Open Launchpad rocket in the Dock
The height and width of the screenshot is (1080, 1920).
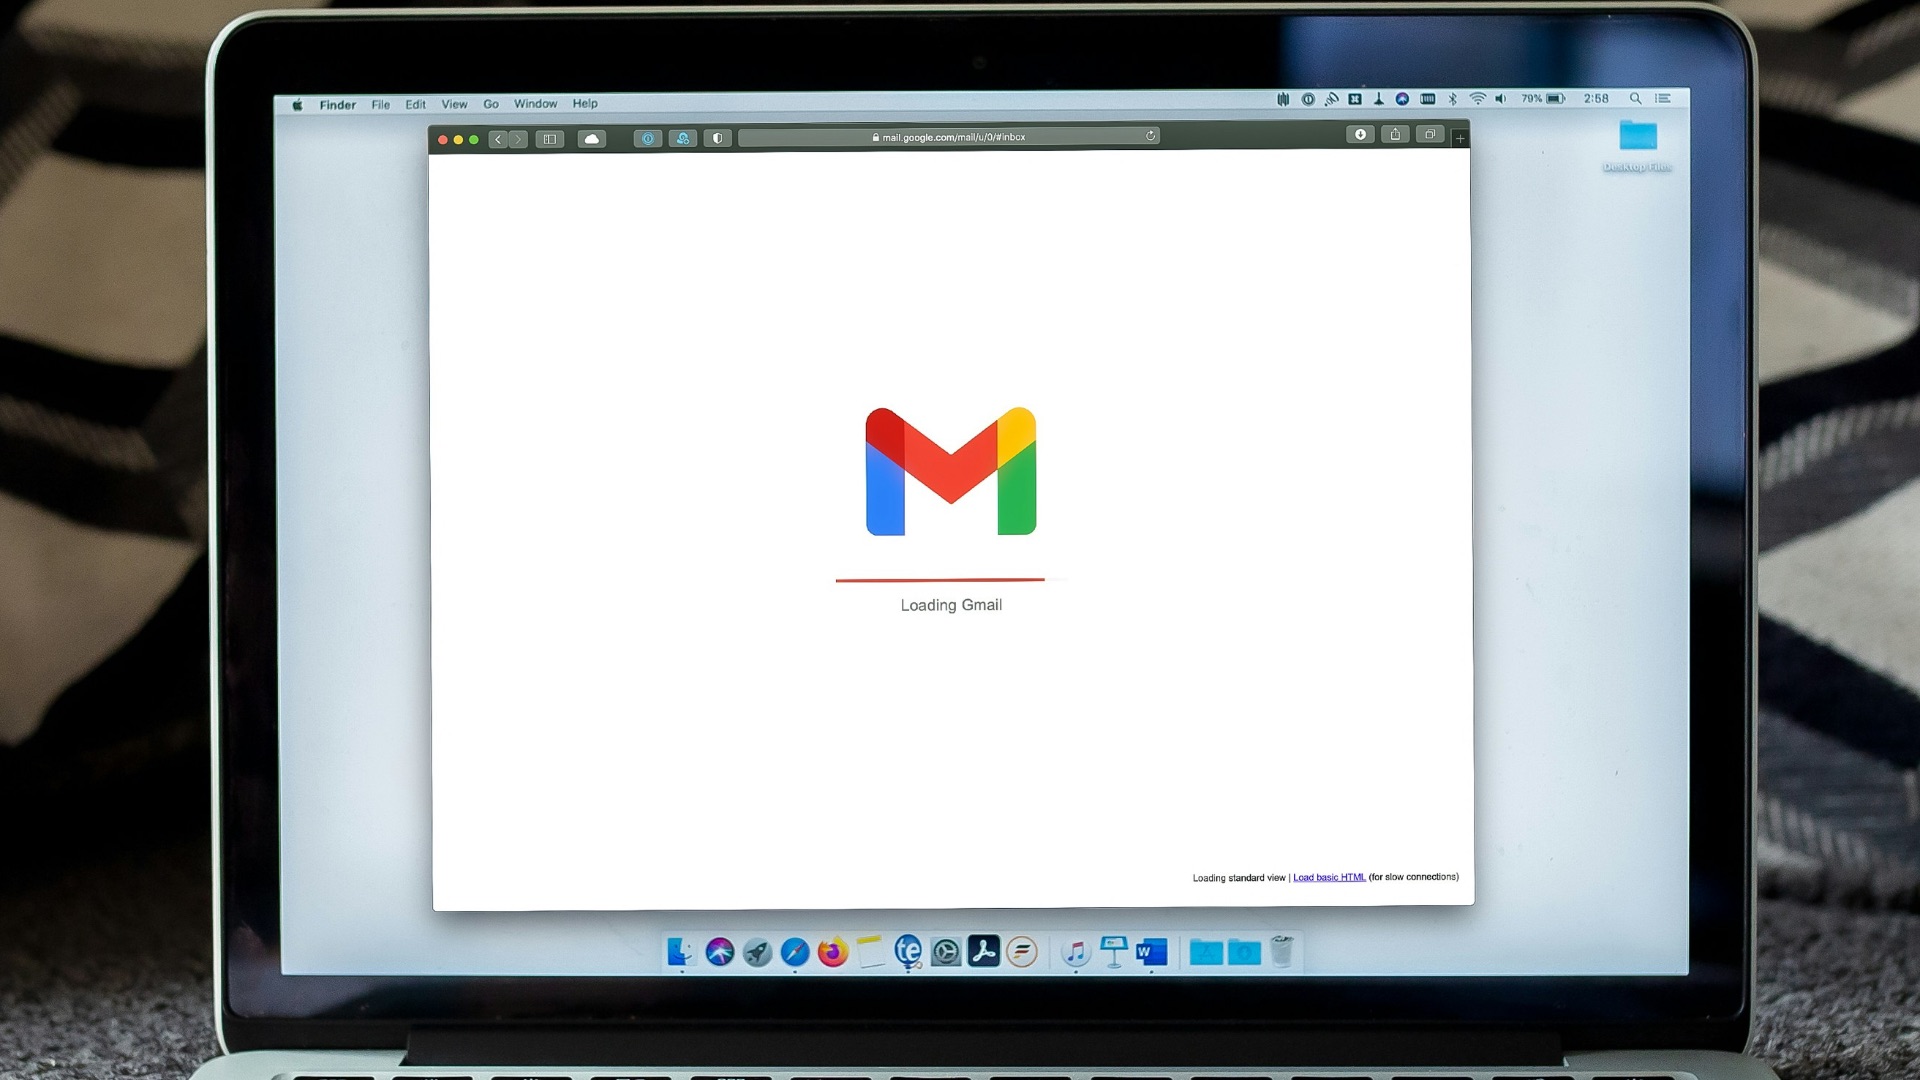[x=757, y=952]
